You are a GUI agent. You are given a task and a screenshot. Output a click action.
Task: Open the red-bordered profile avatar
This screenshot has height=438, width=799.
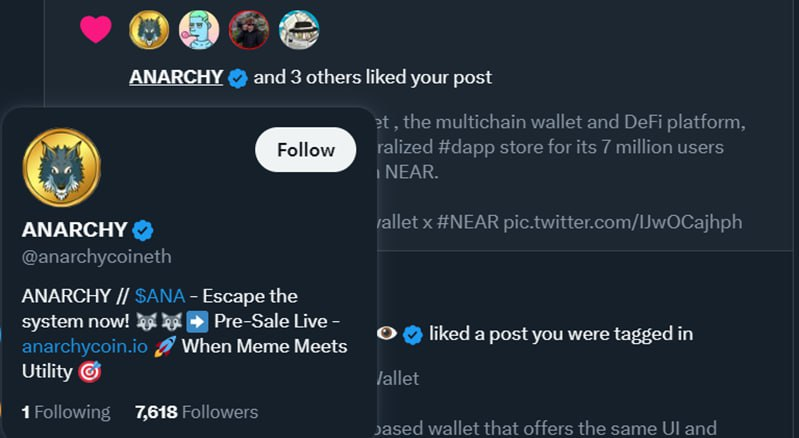pyautogui.click(x=249, y=30)
